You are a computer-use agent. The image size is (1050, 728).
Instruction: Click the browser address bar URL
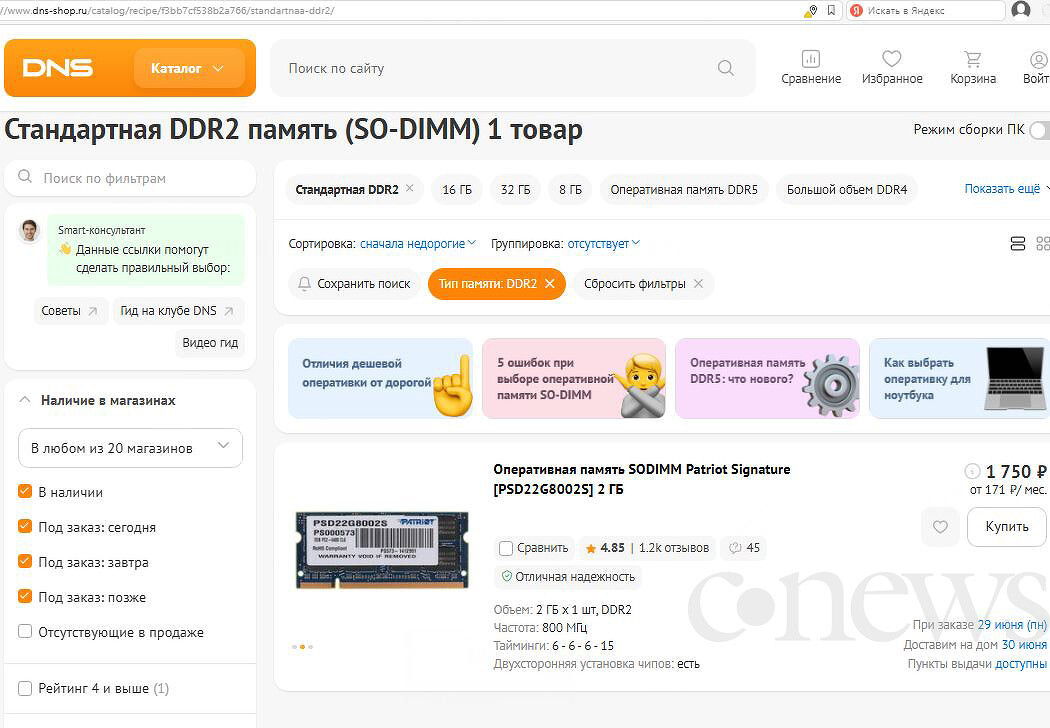pyautogui.click(x=167, y=11)
